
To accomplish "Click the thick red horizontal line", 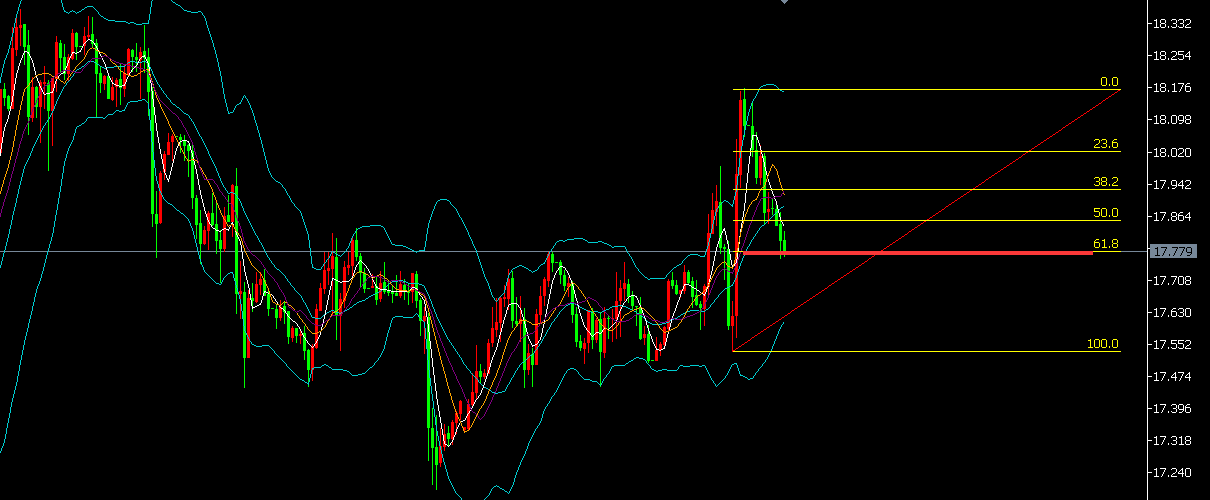I will 918,253.
